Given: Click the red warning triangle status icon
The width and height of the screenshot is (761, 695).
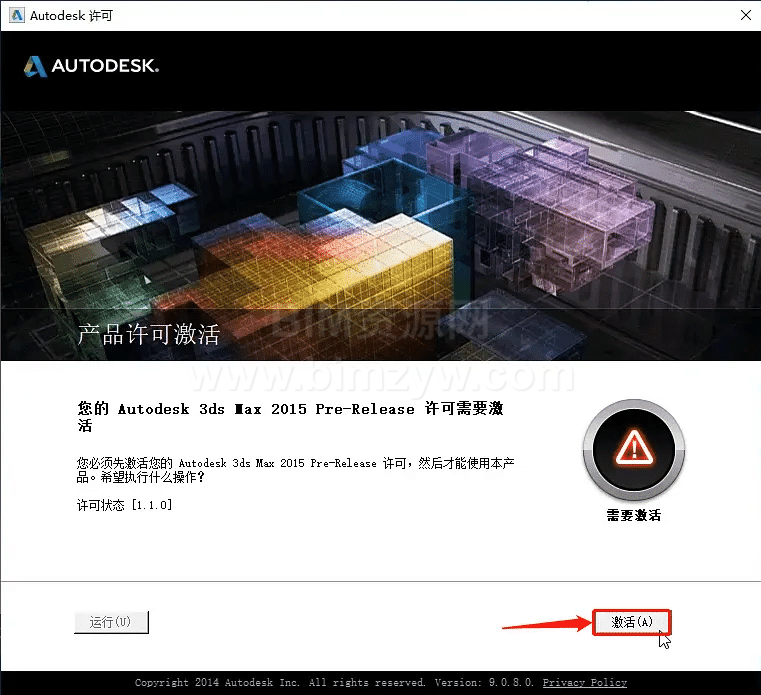Looking at the screenshot, I should pos(634,448).
